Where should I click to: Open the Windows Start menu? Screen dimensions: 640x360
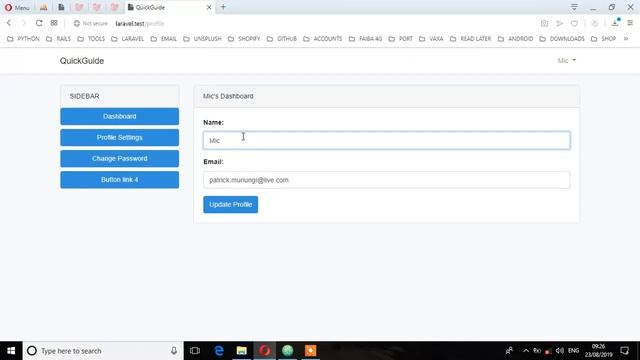pos(11,351)
